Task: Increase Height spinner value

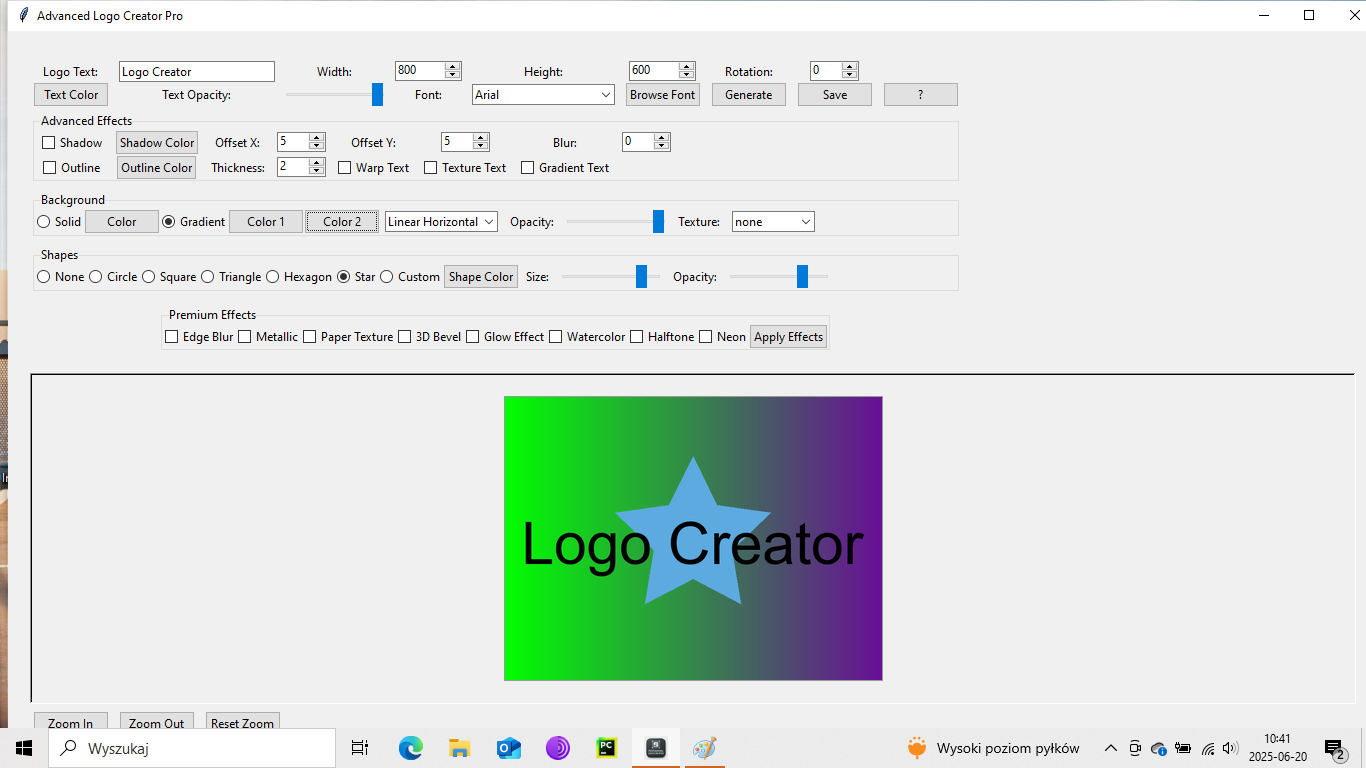Action: pyautogui.click(x=687, y=67)
